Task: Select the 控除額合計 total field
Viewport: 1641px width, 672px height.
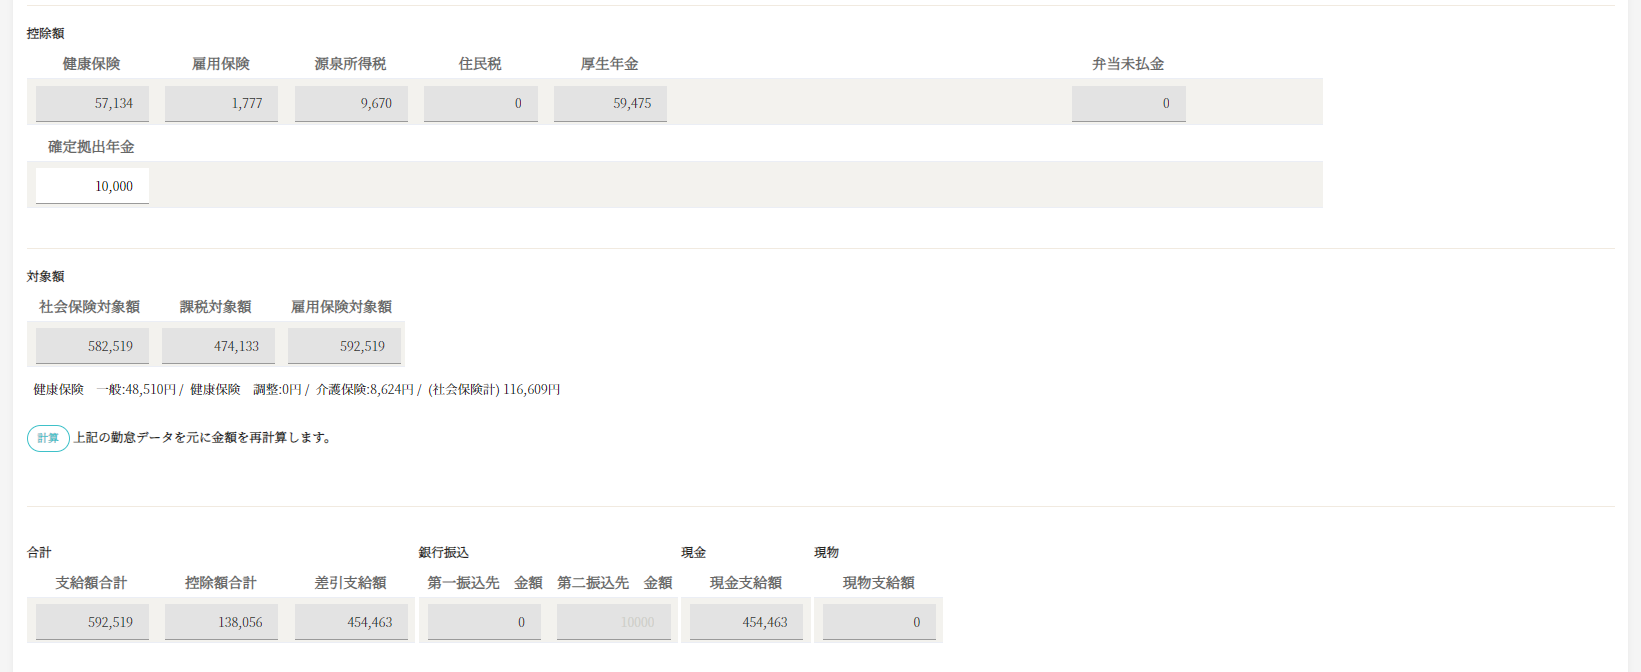Action: (221, 622)
